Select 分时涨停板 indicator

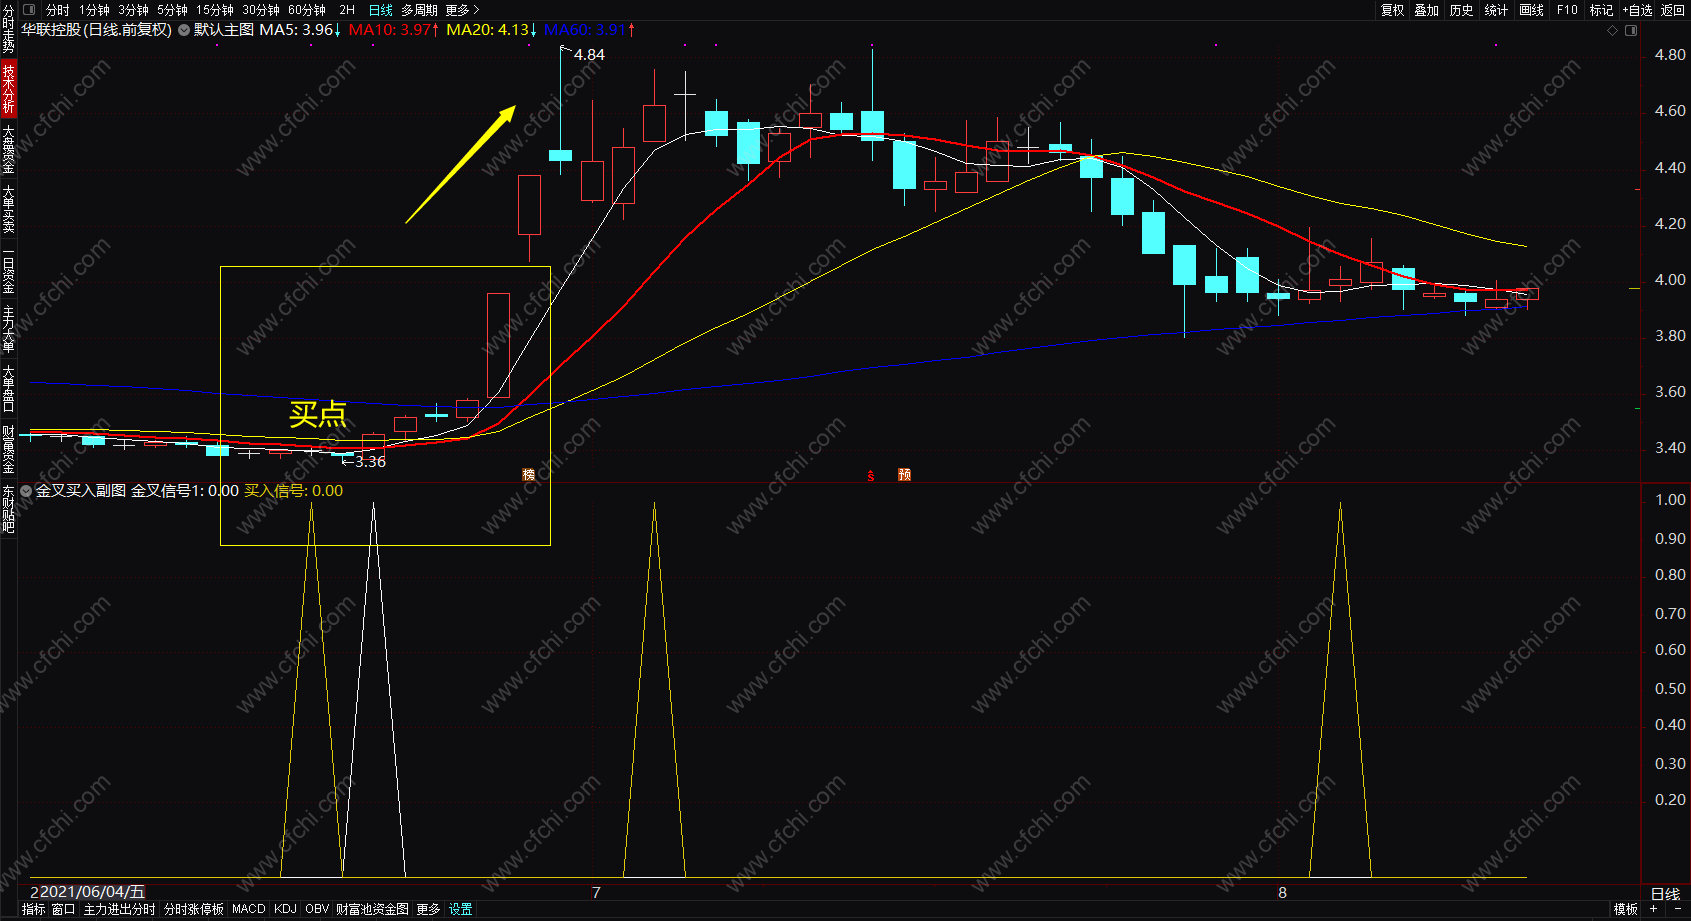(194, 909)
